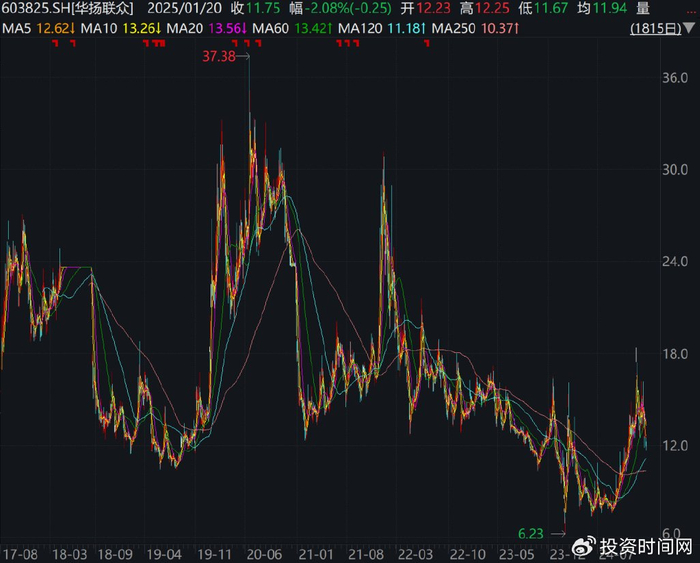Screen dimensions: 700x563
Task: Click the average price 均11.94
Action: tap(602, 8)
